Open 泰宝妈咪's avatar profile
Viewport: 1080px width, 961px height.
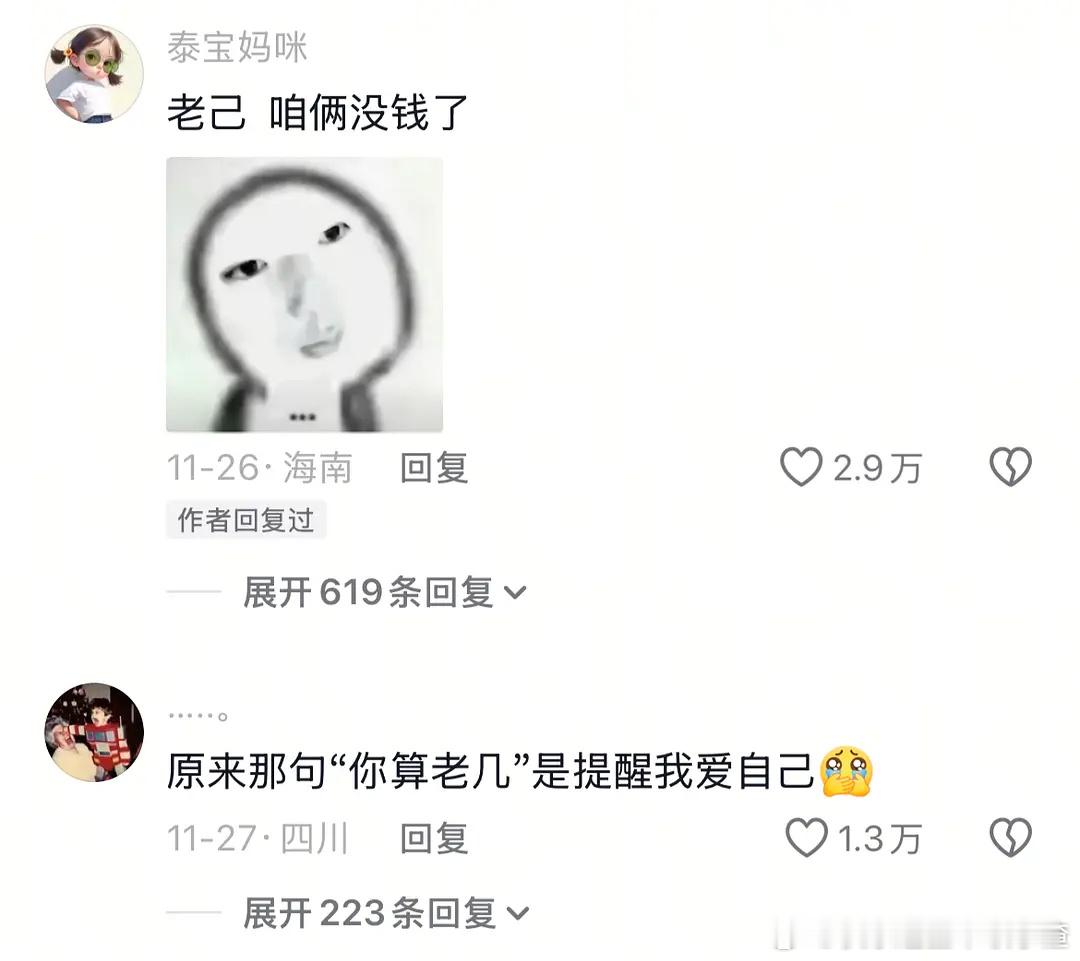[94, 74]
